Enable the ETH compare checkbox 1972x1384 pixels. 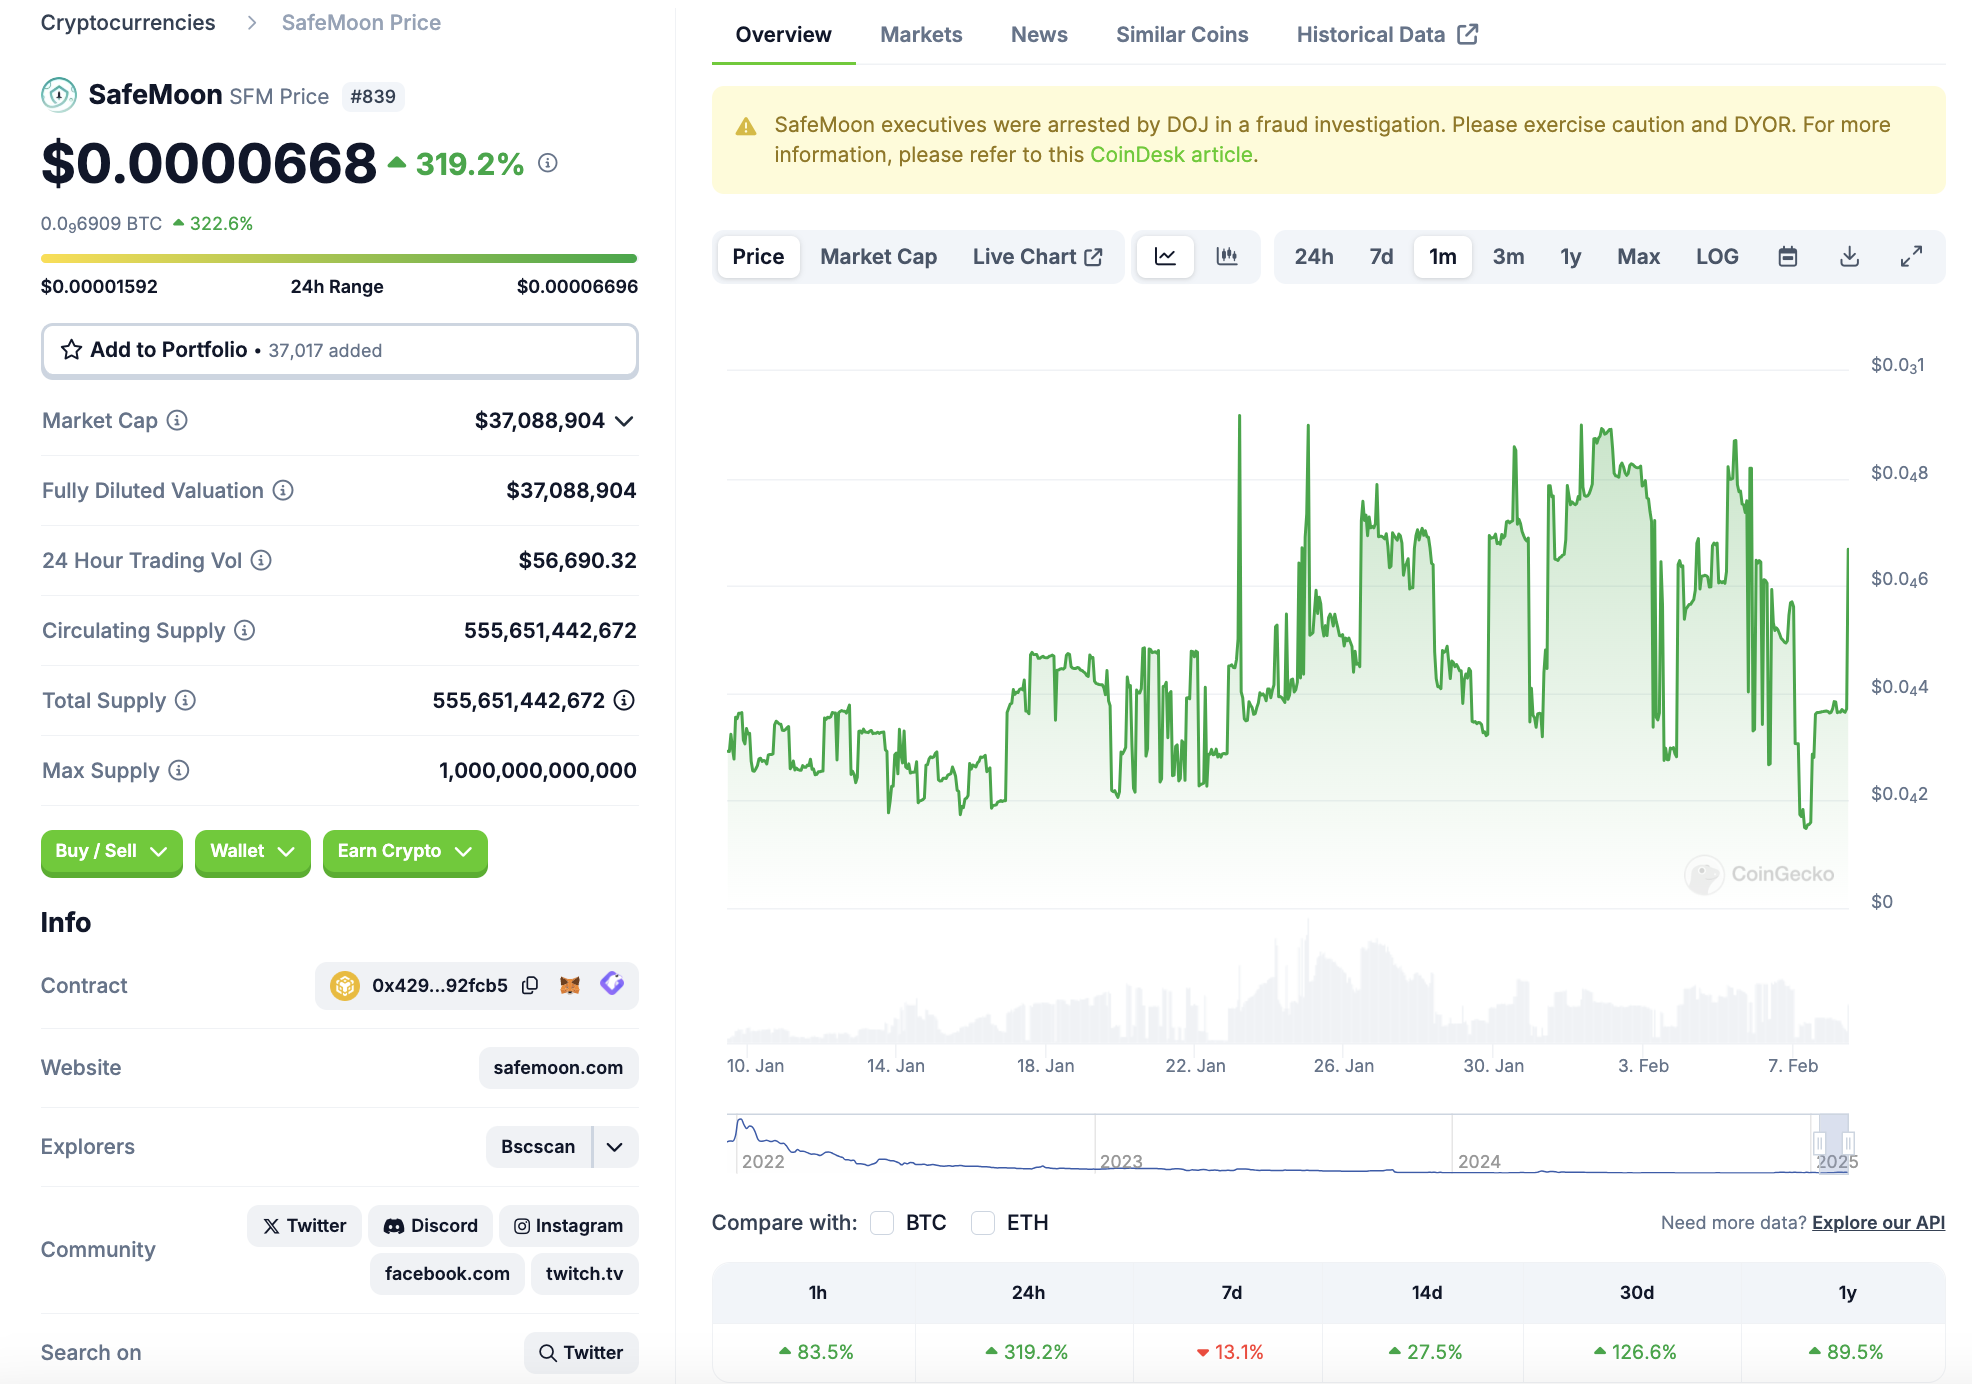[x=983, y=1223]
